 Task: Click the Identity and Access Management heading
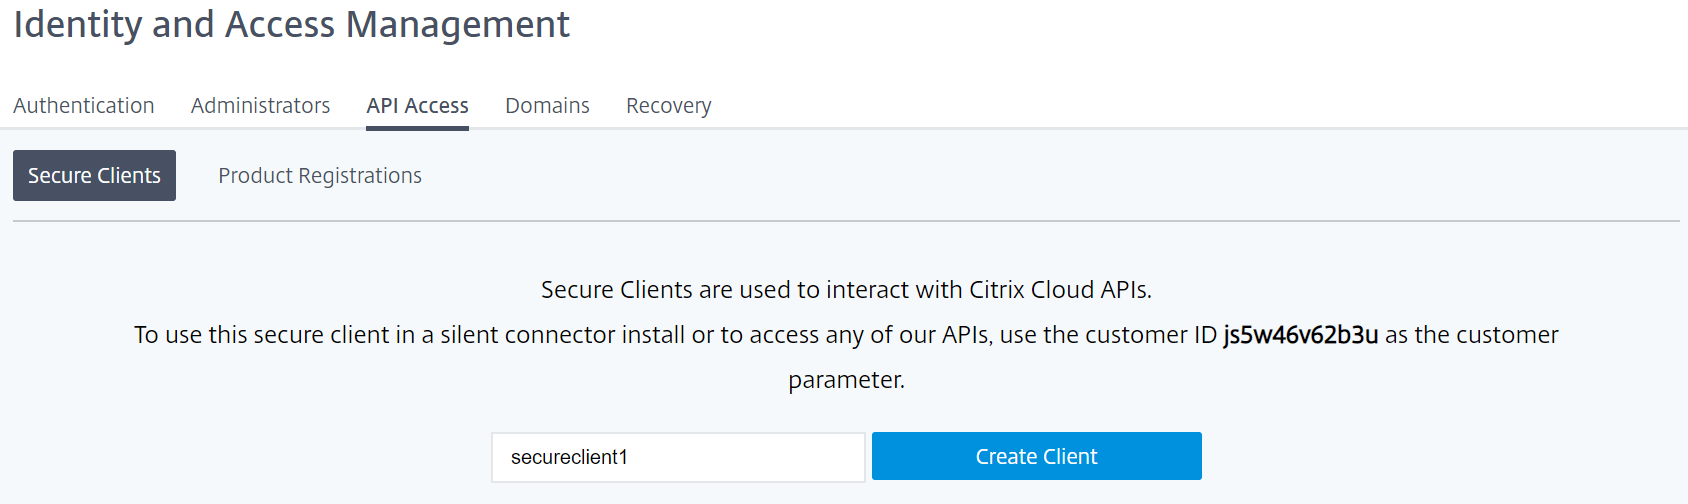[291, 24]
